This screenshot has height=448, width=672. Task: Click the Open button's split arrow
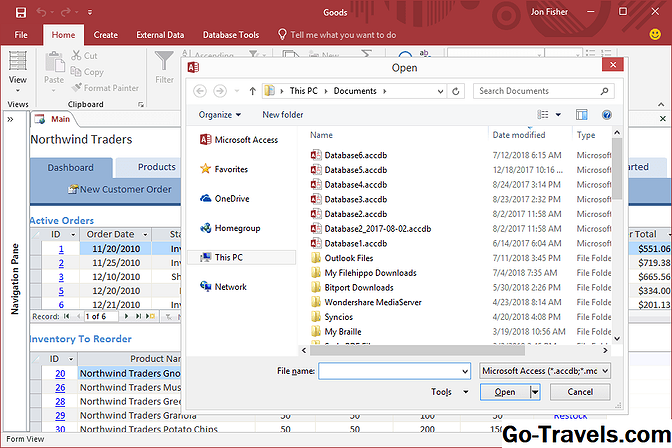pyautogui.click(x=534, y=392)
